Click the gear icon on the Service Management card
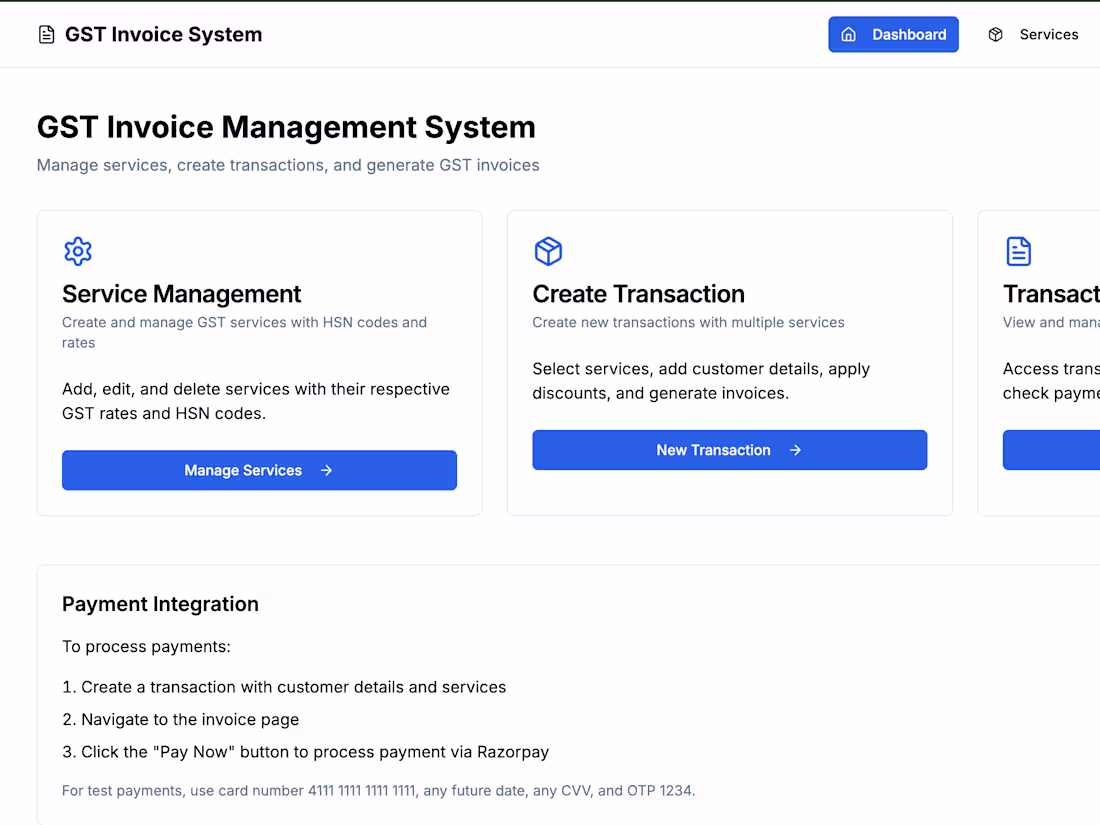 (78, 251)
